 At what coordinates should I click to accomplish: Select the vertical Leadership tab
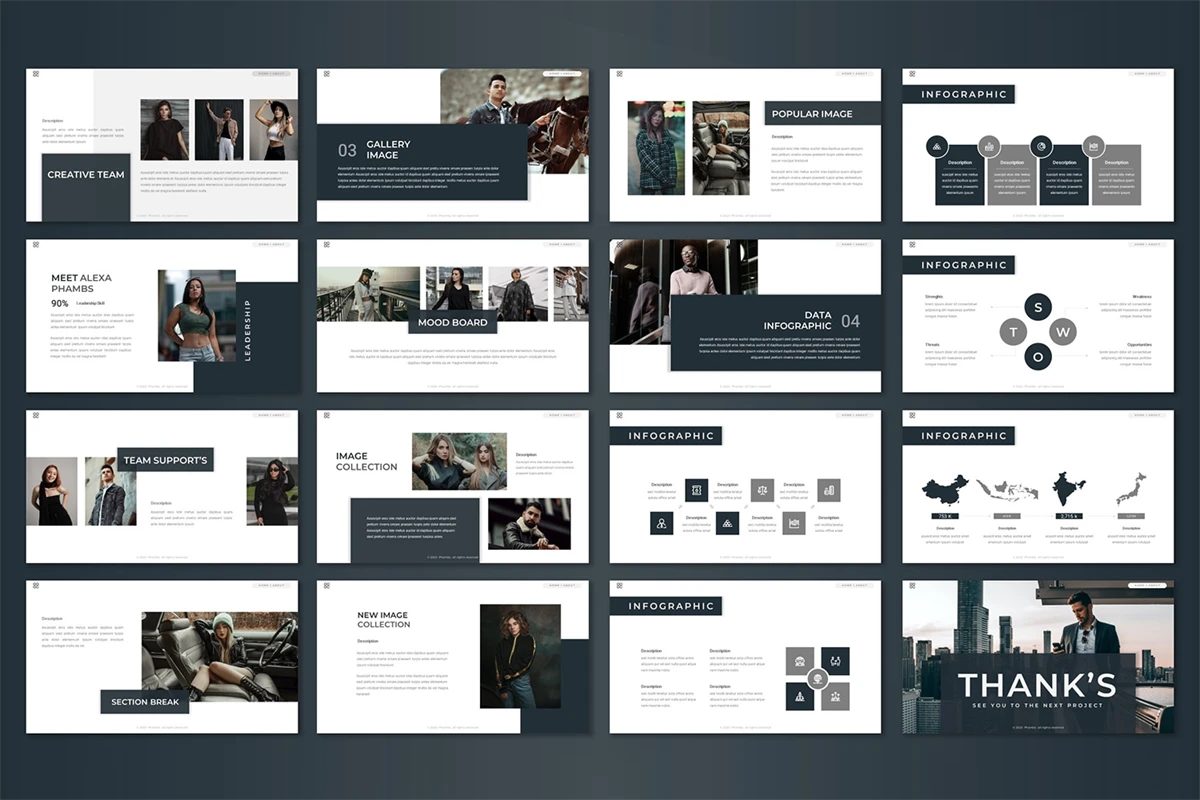pos(248,330)
